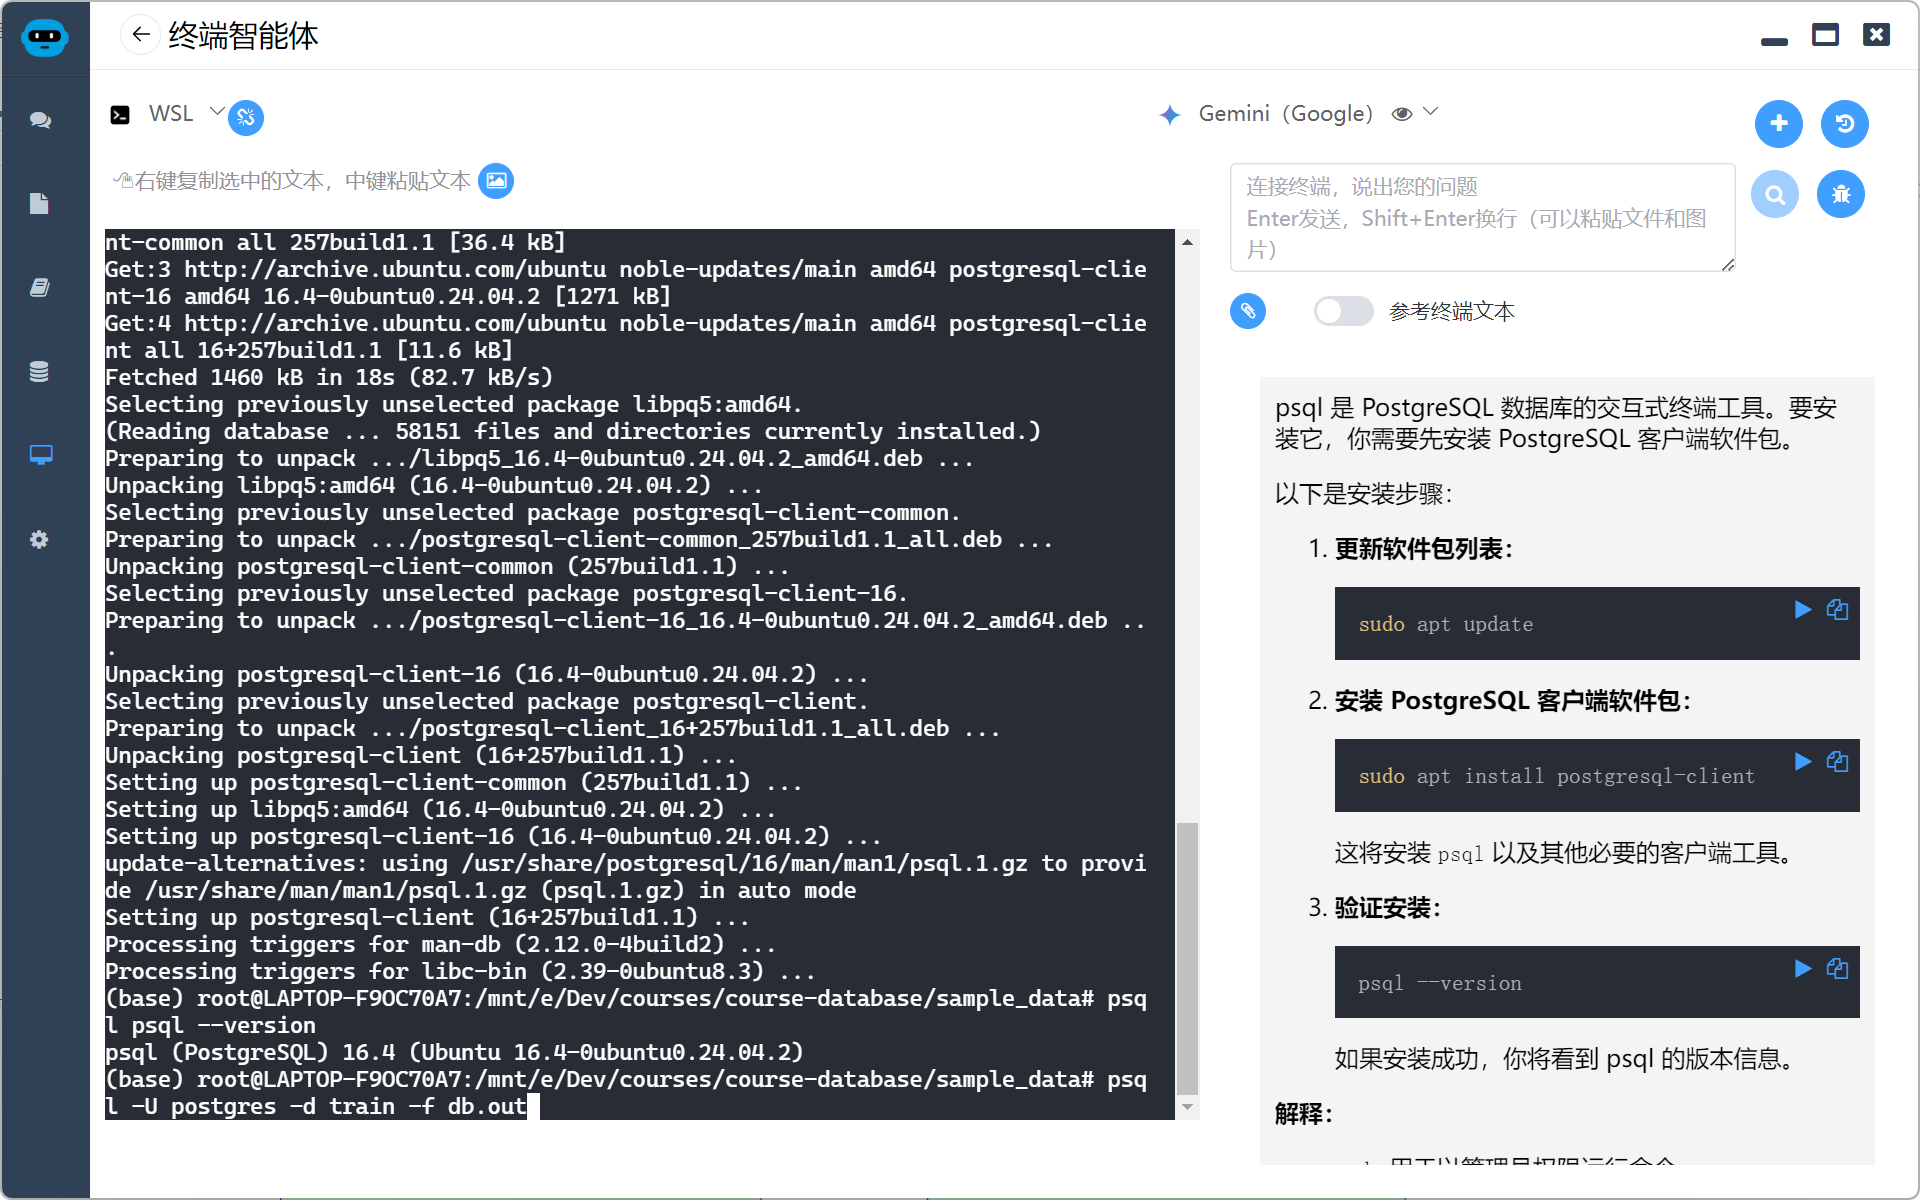Maximize the application window
The width and height of the screenshot is (1920, 1200).
coord(1826,36)
